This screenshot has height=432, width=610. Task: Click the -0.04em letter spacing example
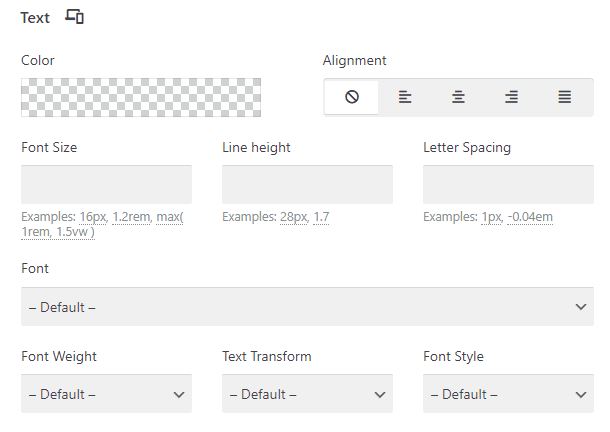530,217
